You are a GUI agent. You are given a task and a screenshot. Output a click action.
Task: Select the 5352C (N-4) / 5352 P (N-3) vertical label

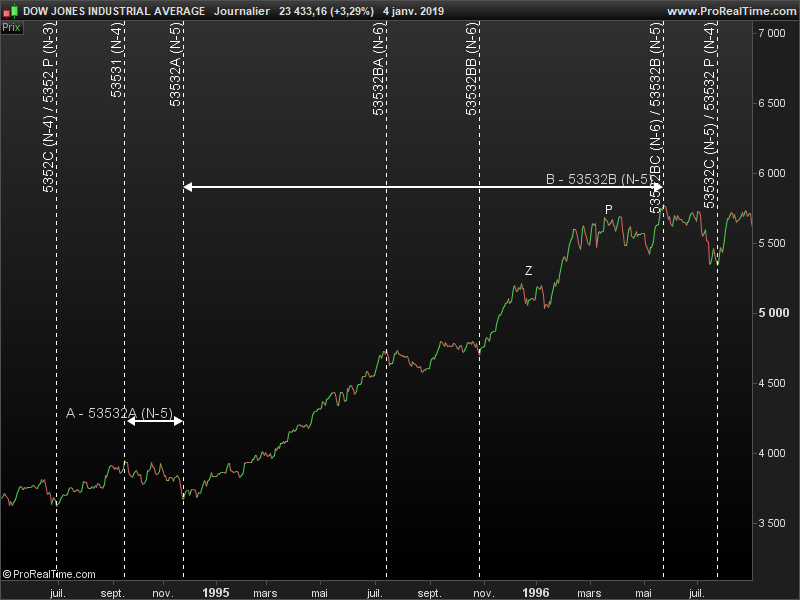(48, 107)
